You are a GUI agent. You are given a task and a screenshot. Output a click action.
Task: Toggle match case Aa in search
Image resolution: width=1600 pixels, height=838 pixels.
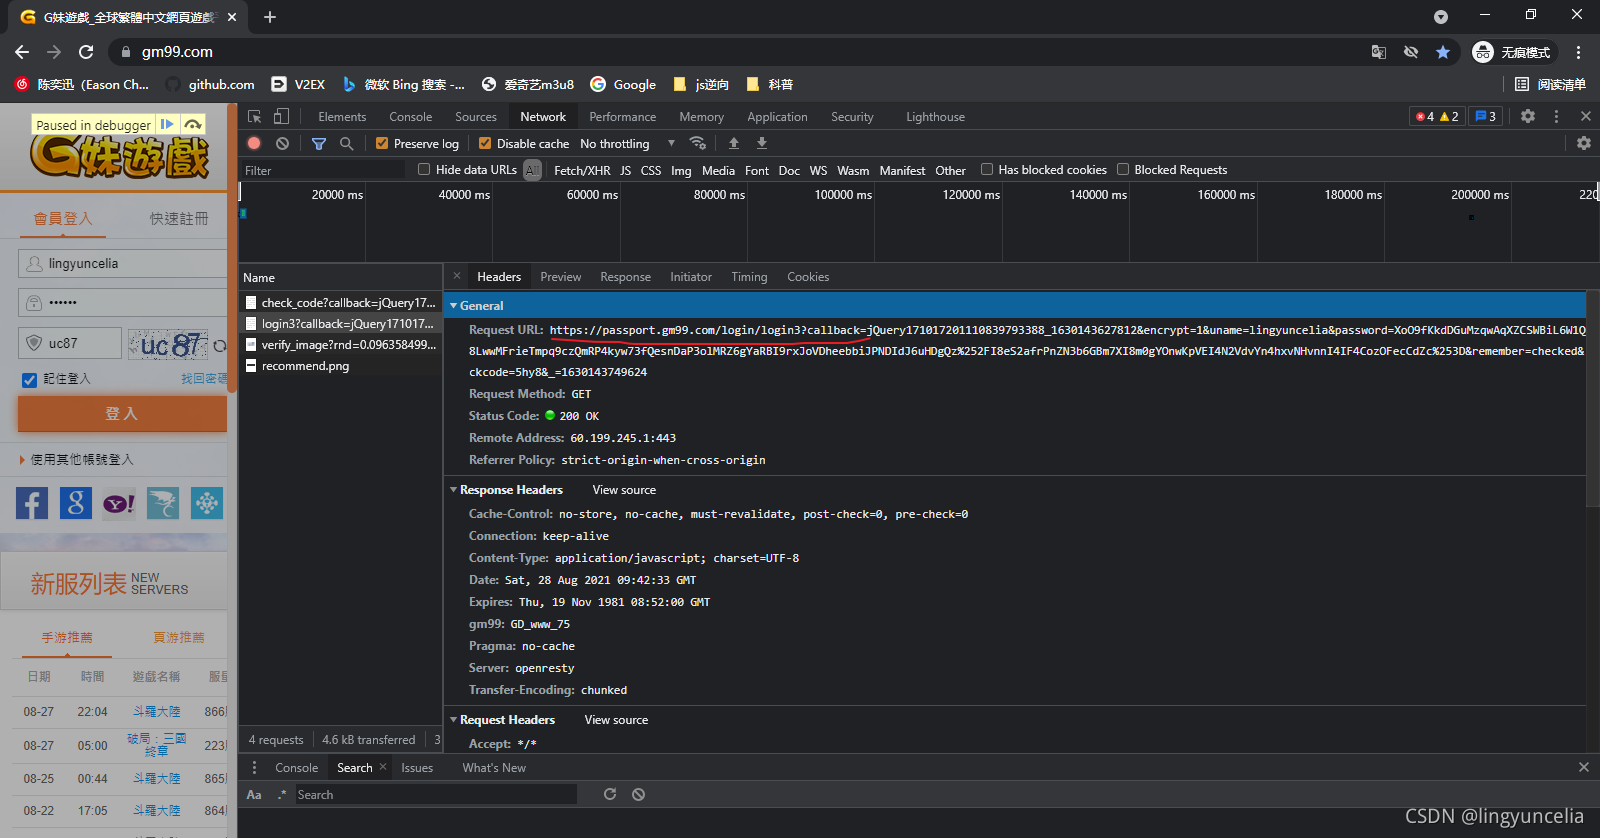[254, 794]
